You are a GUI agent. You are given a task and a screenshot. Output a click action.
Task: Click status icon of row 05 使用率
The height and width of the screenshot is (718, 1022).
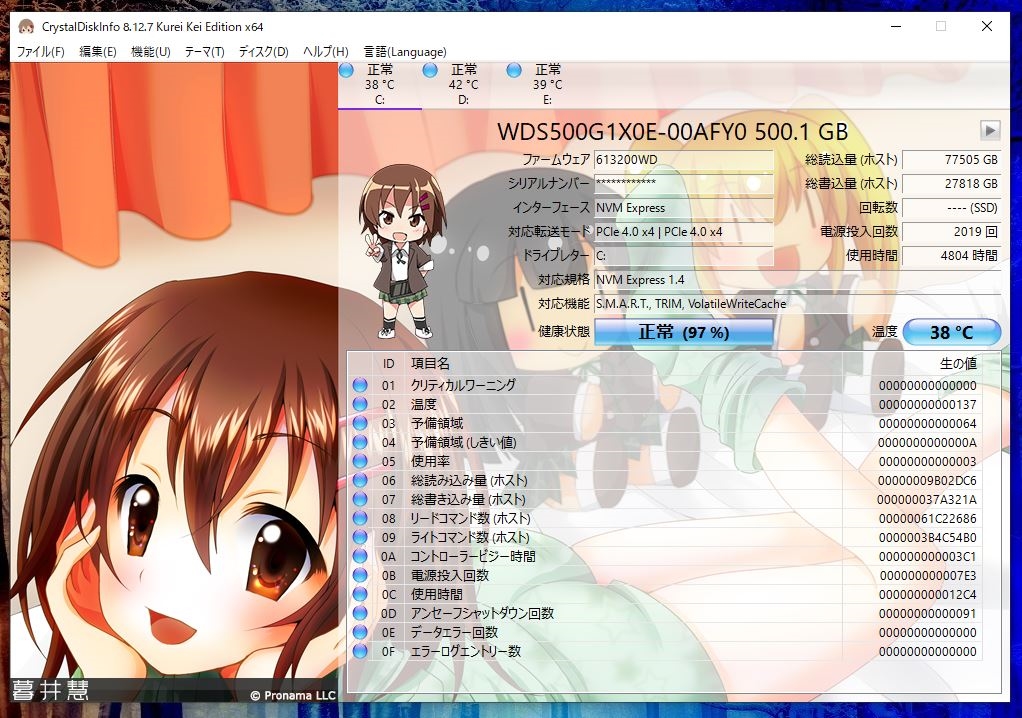click(x=360, y=461)
